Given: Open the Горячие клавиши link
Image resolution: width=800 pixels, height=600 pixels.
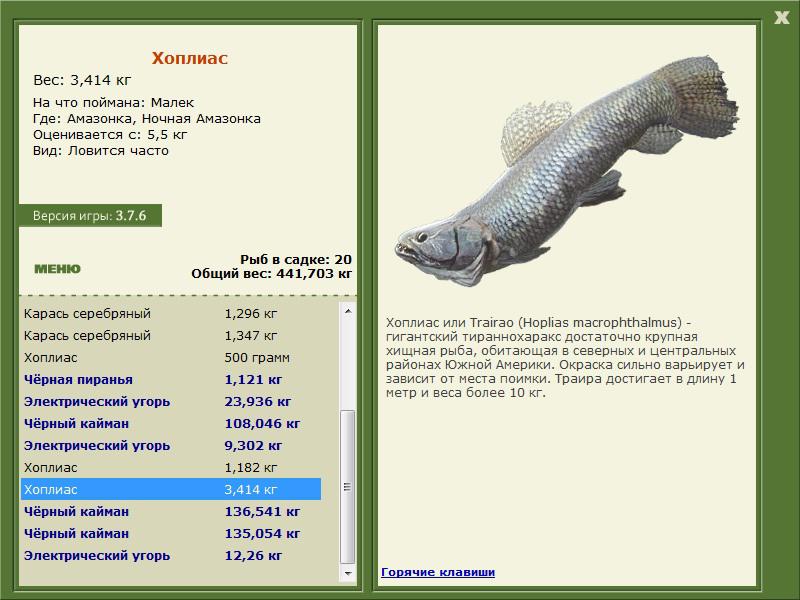Looking at the screenshot, I should point(438,572).
